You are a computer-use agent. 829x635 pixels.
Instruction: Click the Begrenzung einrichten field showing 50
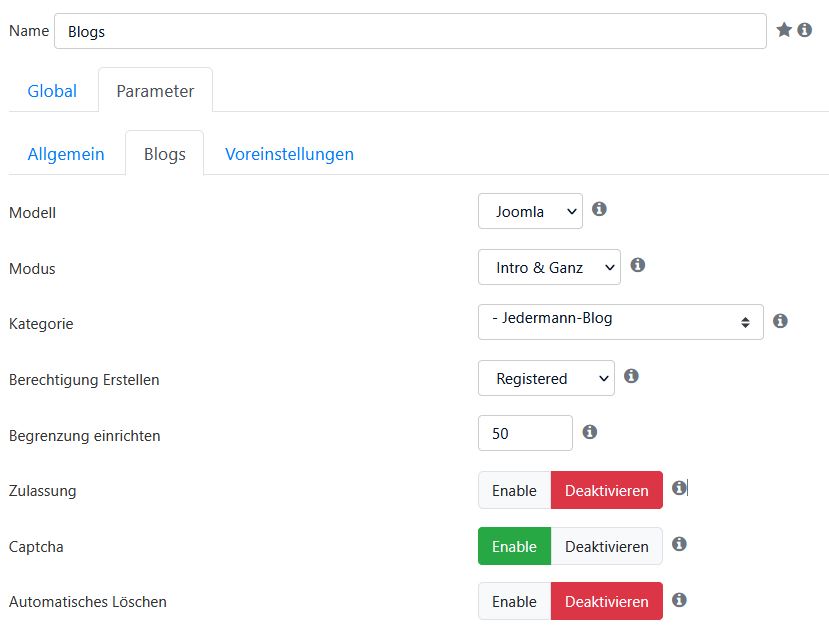(525, 434)
